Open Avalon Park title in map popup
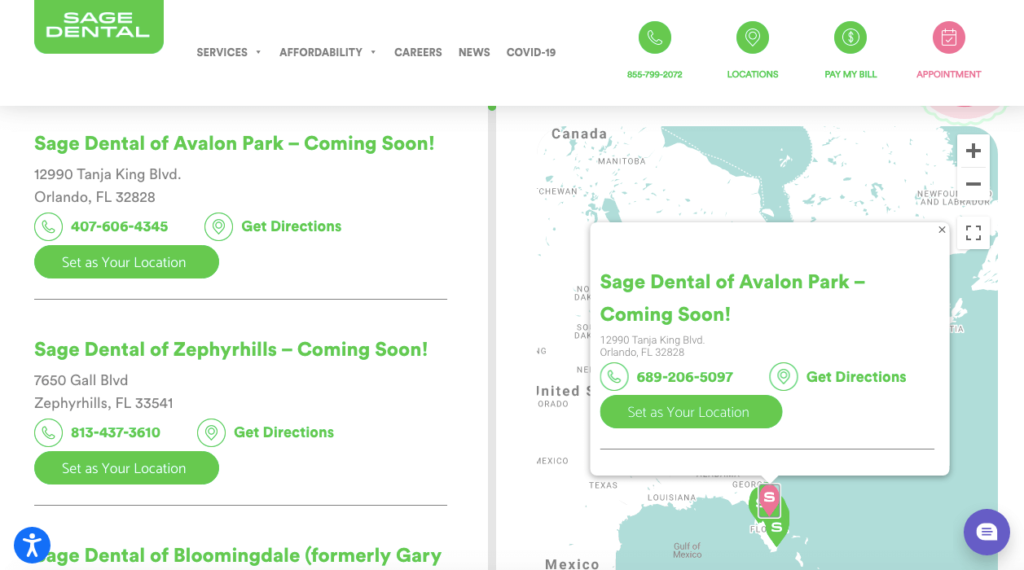The width and height of the screenshot is (1024, 570). pyautogui.click(x=732, y=298)
